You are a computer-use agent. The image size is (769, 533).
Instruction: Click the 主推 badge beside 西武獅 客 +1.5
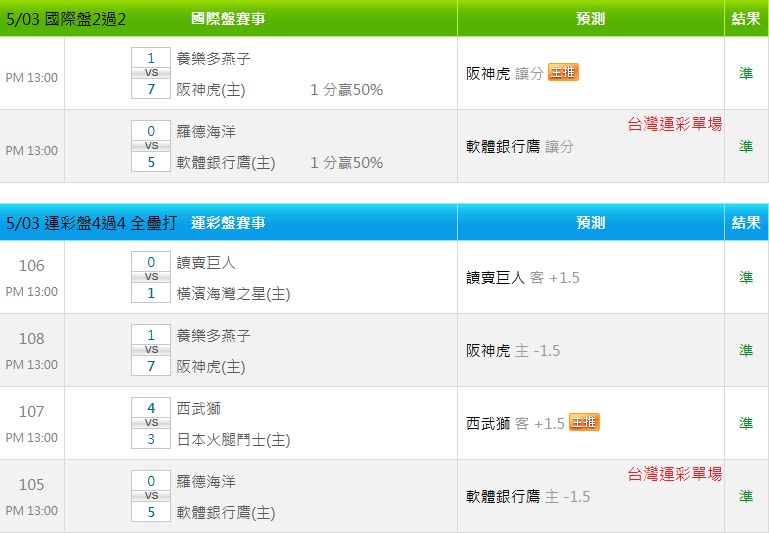point(584,422)
